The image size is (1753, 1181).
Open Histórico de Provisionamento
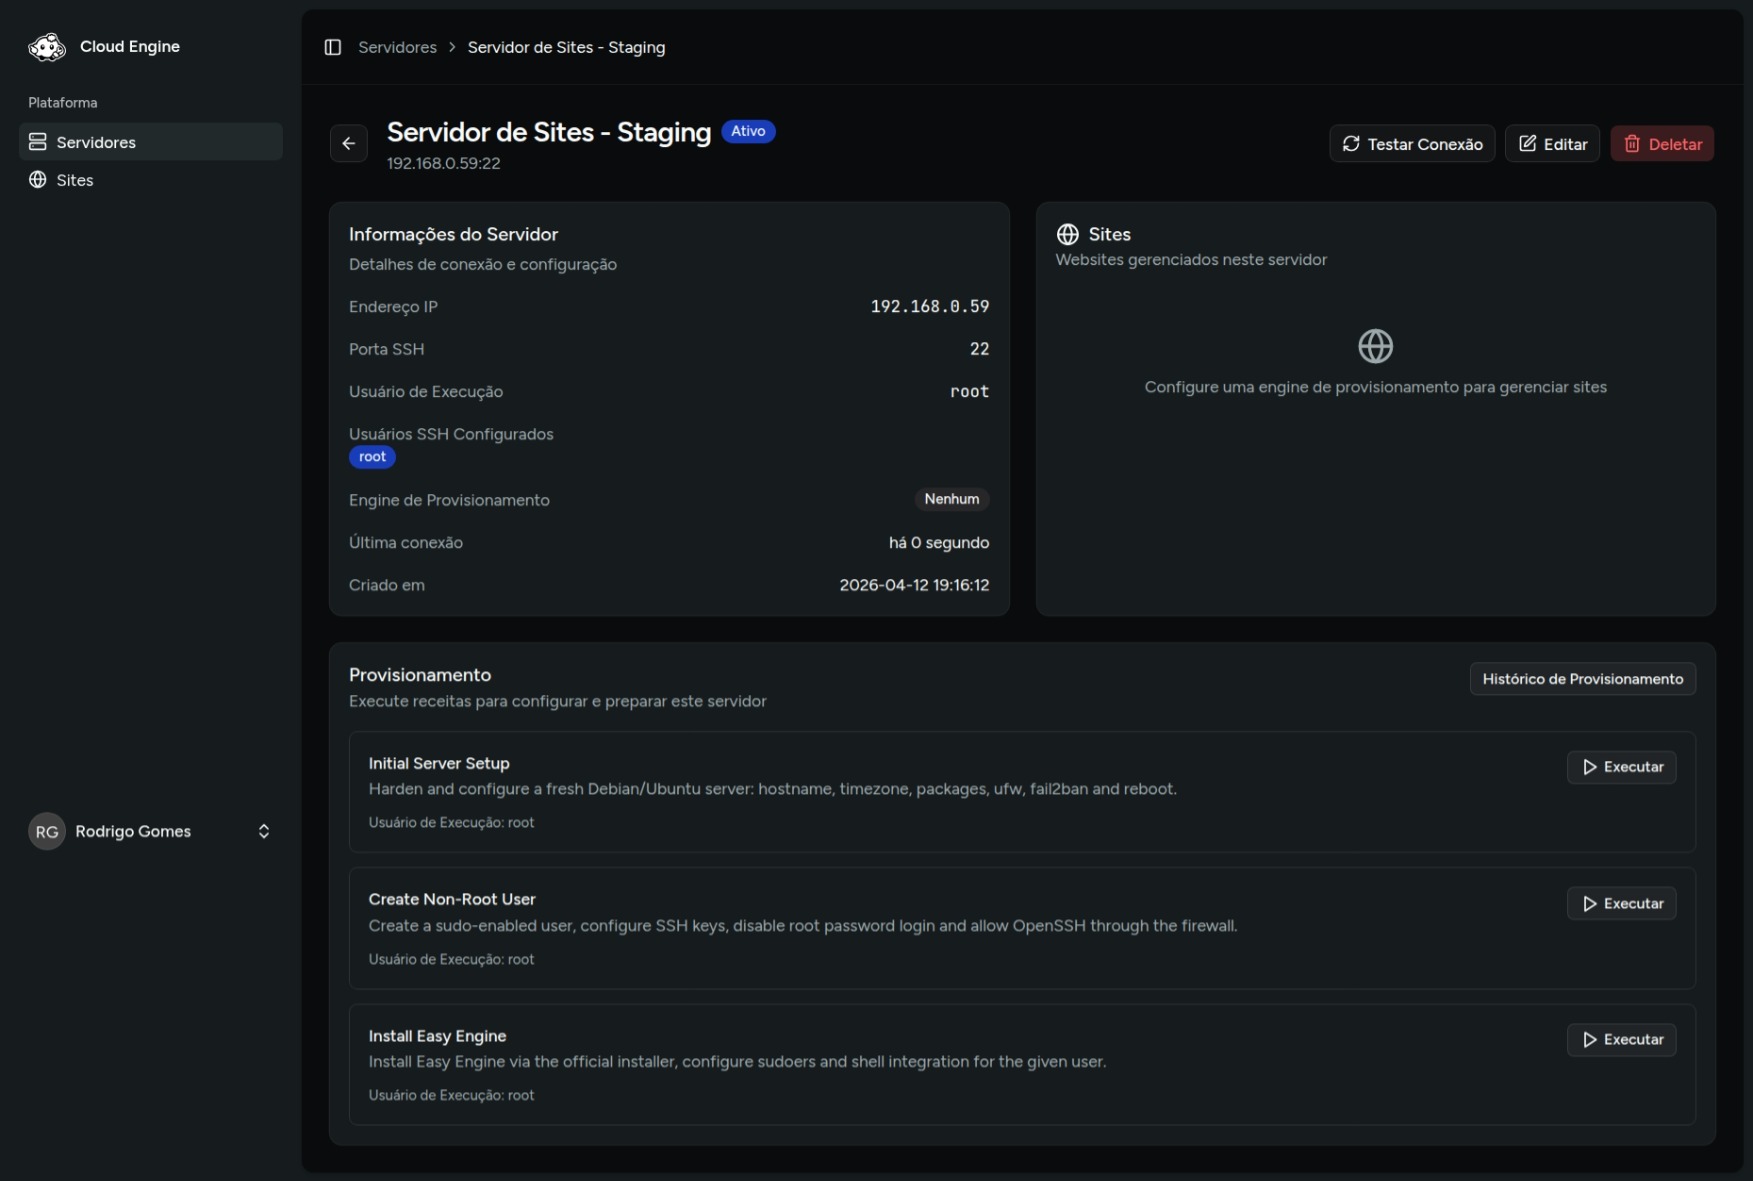pyautogui.click(x=1582, y=679)
